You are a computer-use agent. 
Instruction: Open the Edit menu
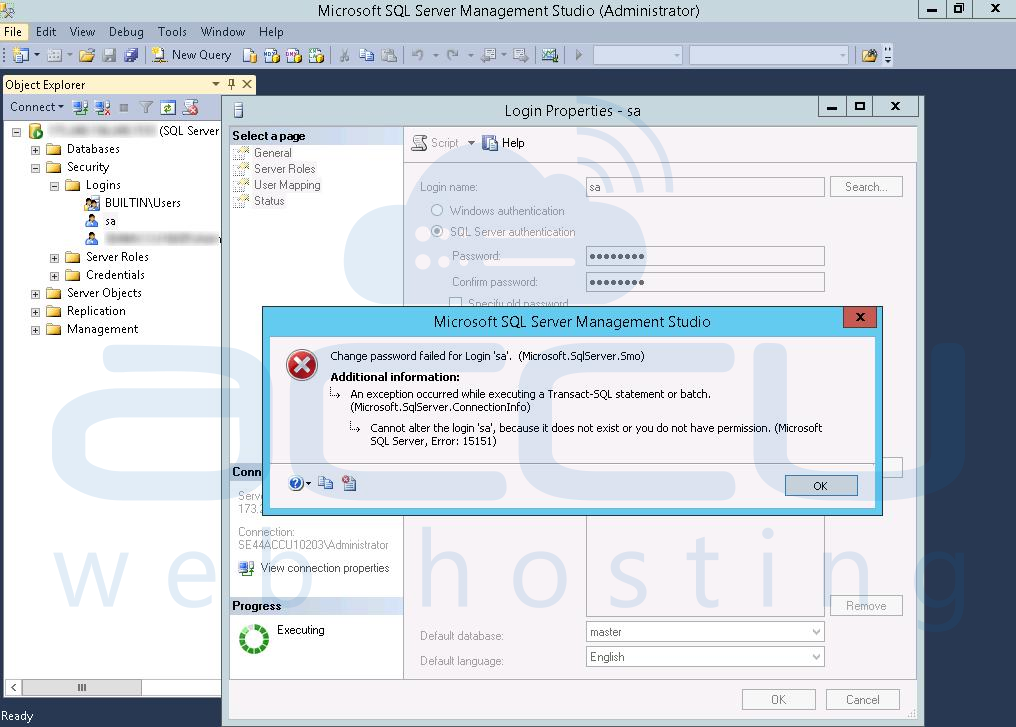tap(45, 32)
